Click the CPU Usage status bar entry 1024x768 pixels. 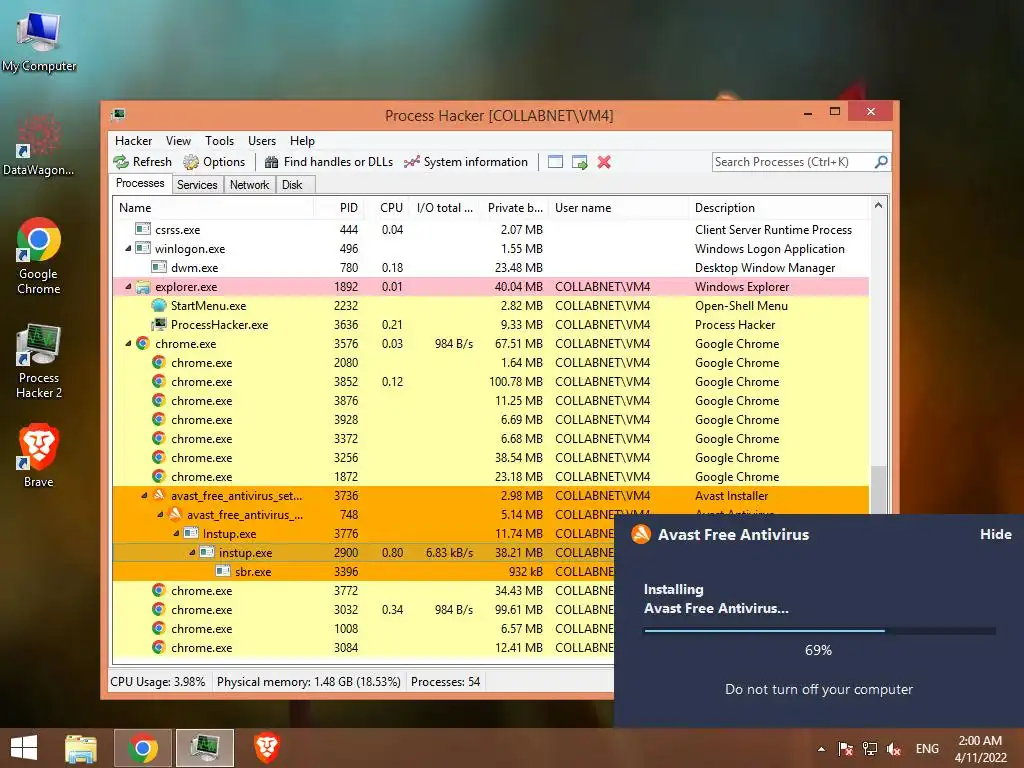[157, 682]
